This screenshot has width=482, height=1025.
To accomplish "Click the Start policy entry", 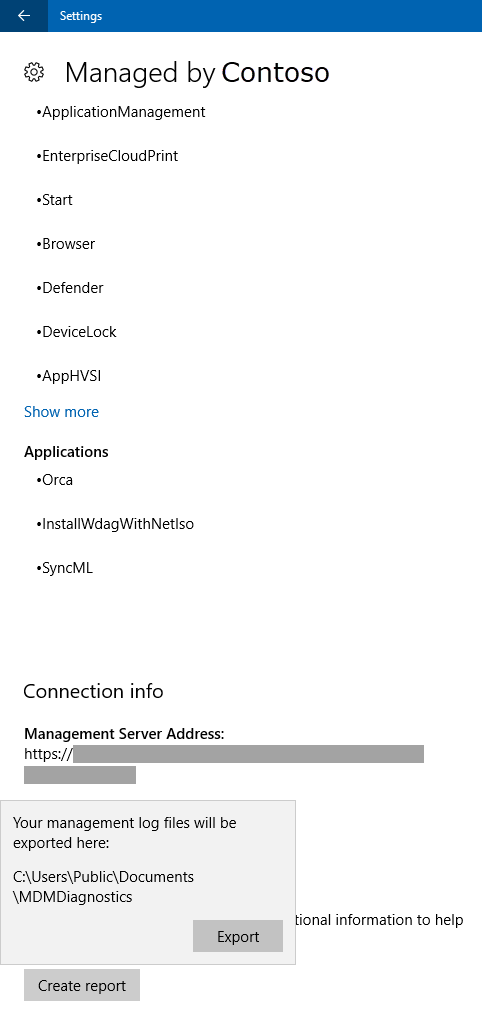I will (x=54, y=200).
